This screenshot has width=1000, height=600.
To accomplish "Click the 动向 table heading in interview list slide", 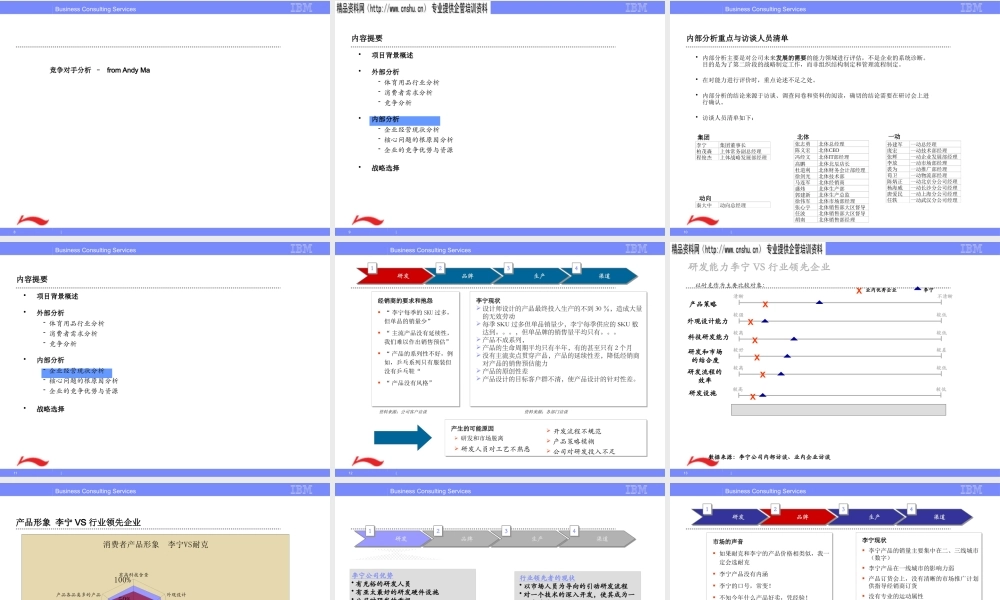I will (x=705, y=198).
